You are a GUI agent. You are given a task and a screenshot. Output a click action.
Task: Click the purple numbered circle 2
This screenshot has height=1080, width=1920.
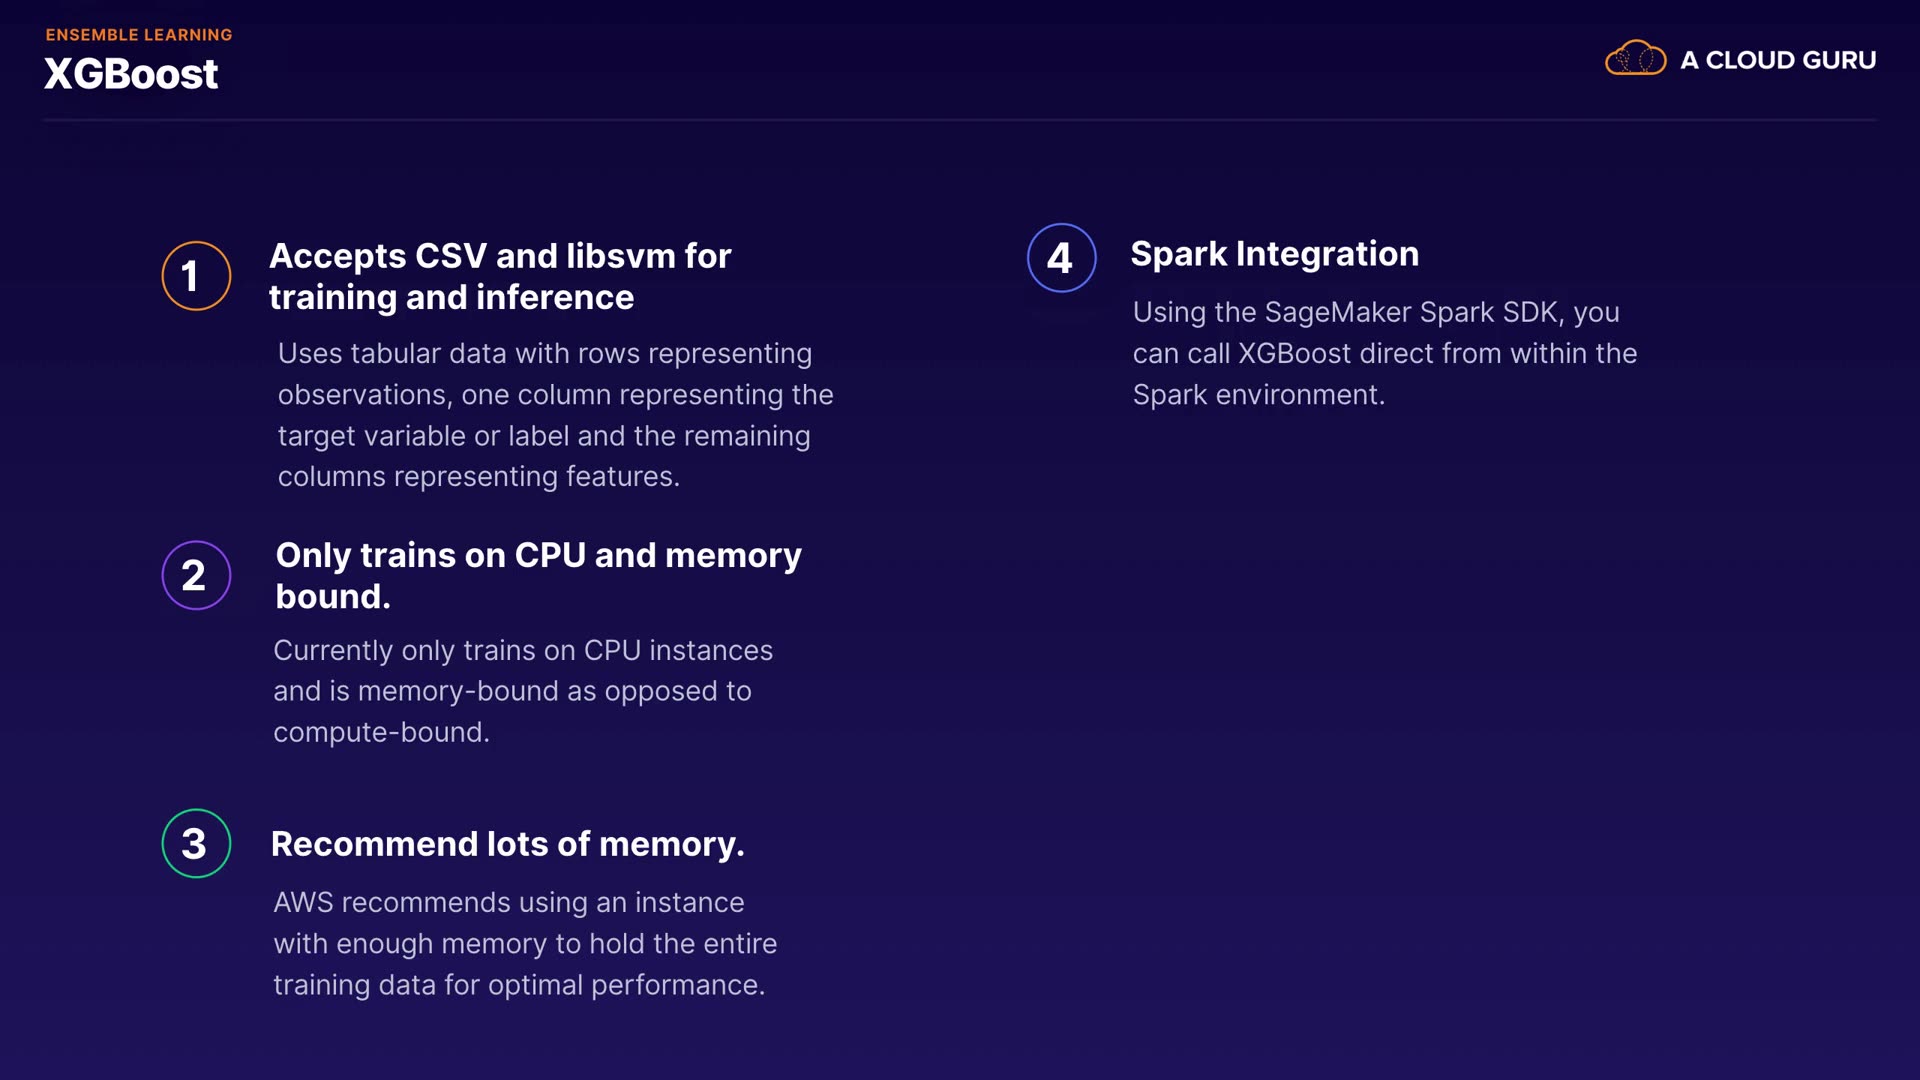(x=196, y=575)
